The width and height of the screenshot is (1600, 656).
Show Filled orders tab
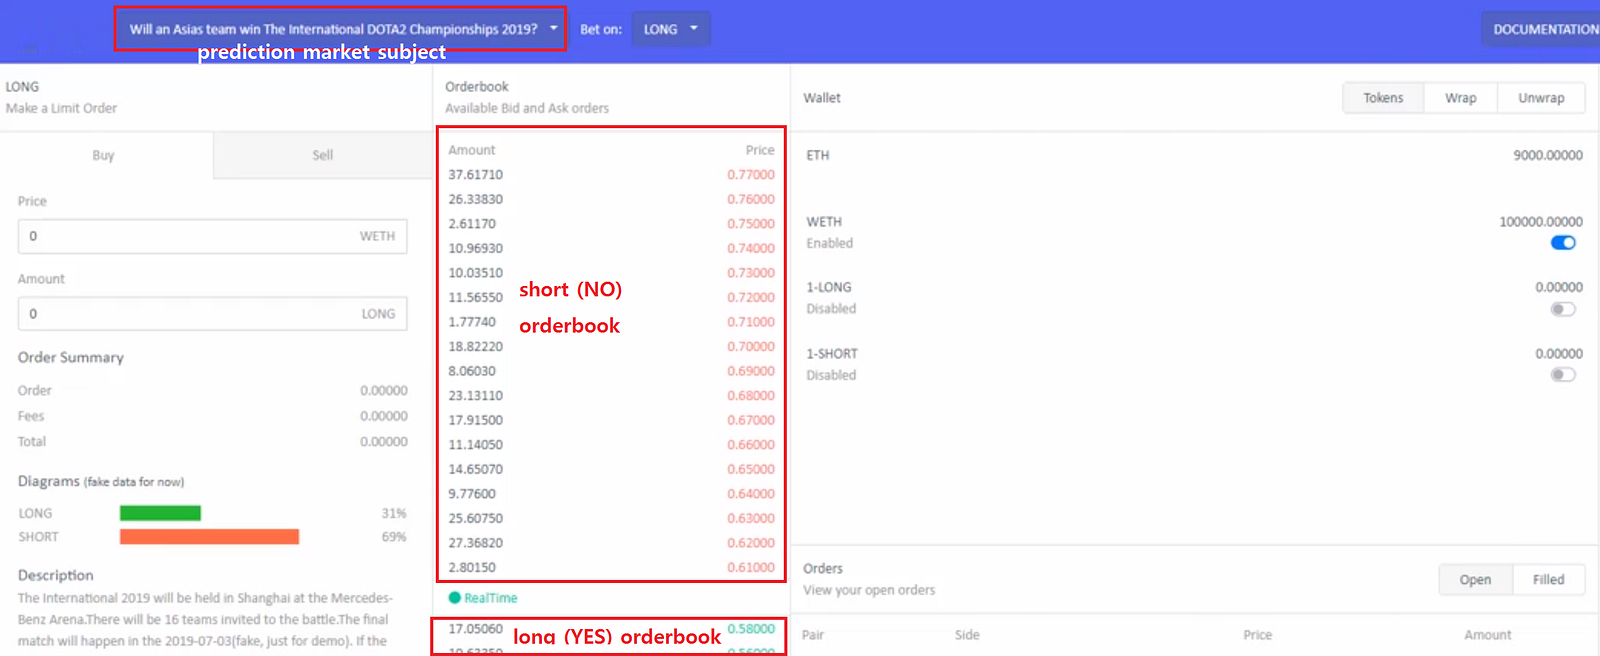coord(1548,580)
